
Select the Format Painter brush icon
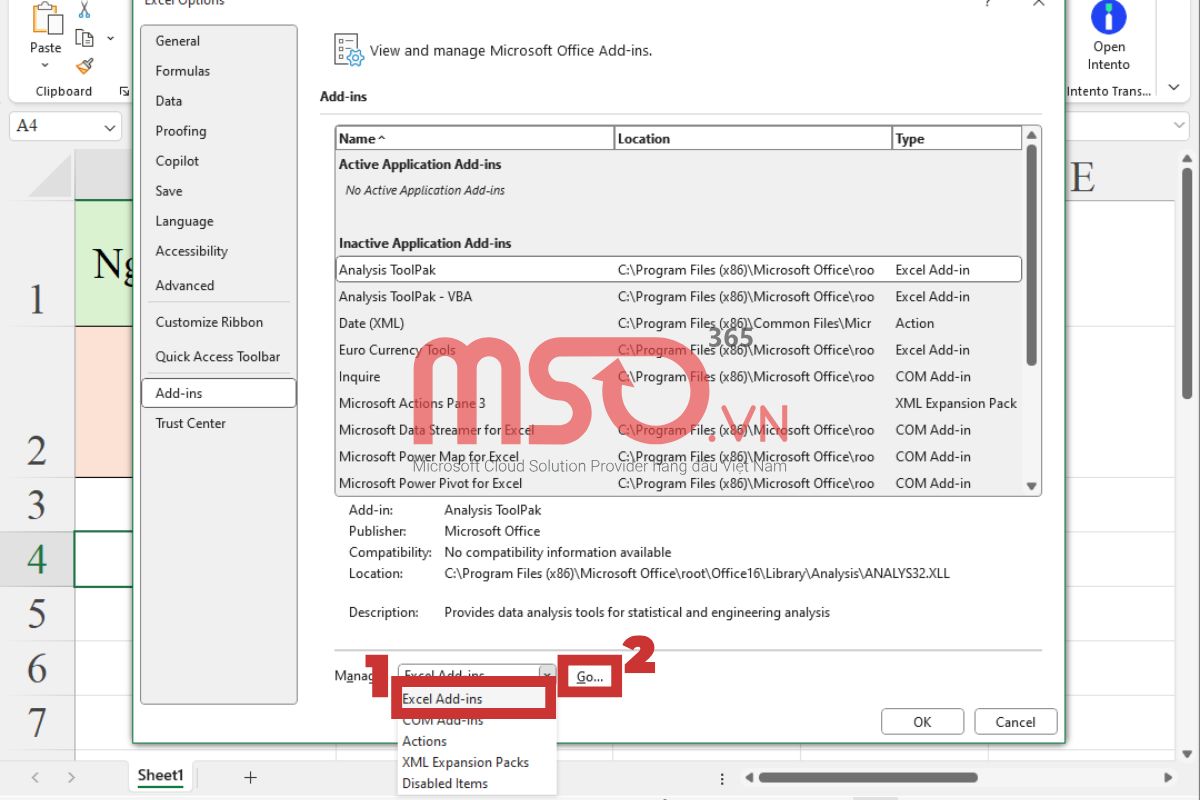coord(84,66)
